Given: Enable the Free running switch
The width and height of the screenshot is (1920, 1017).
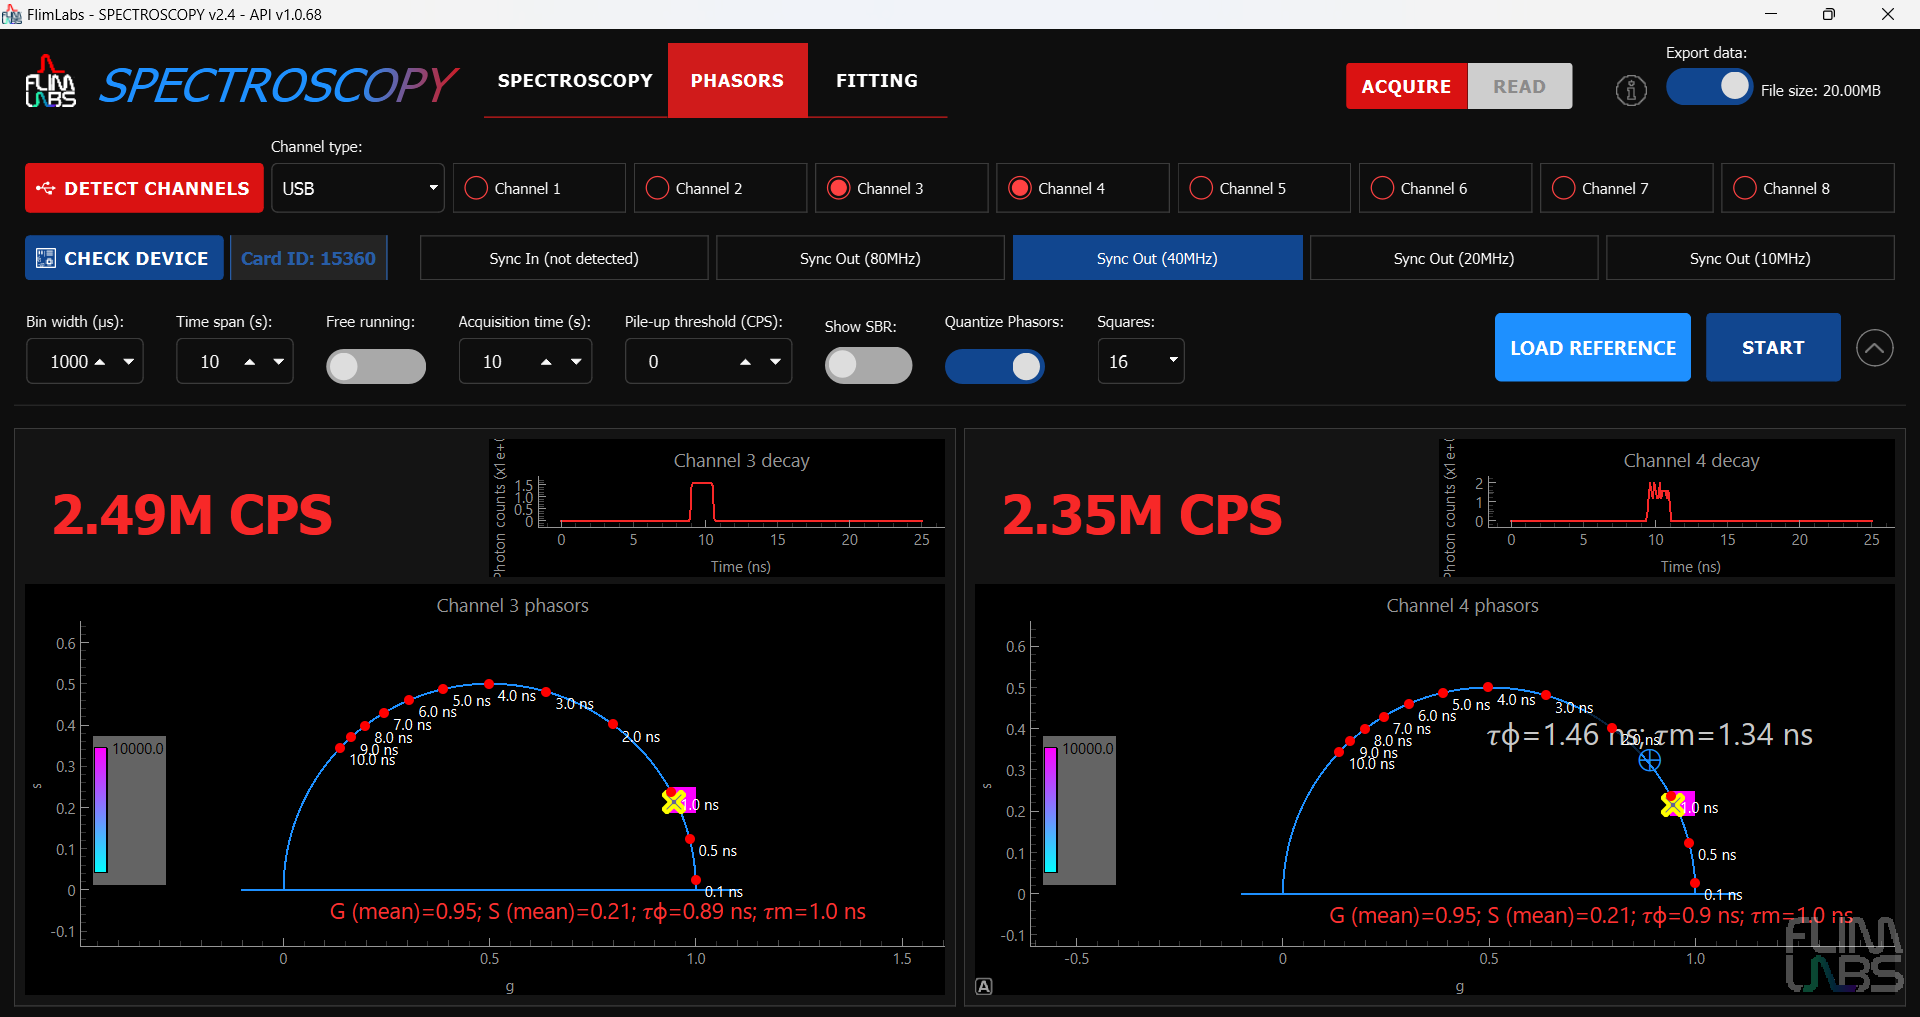Looking at the screenshot, I should point(376,366).
